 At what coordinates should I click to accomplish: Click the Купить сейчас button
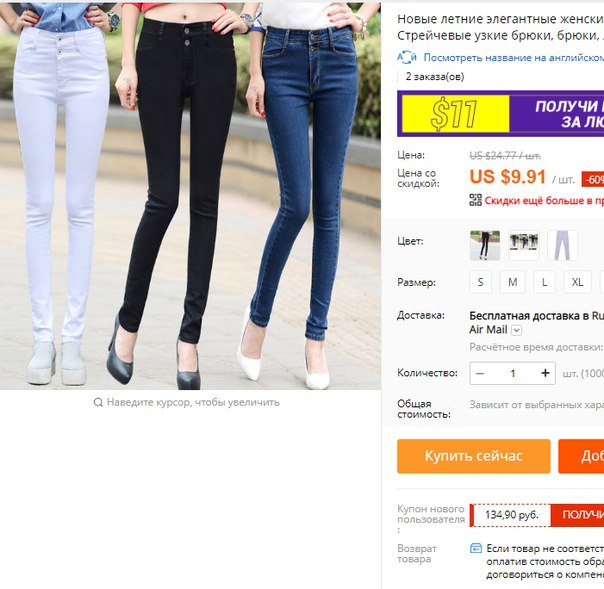[473, 456]
